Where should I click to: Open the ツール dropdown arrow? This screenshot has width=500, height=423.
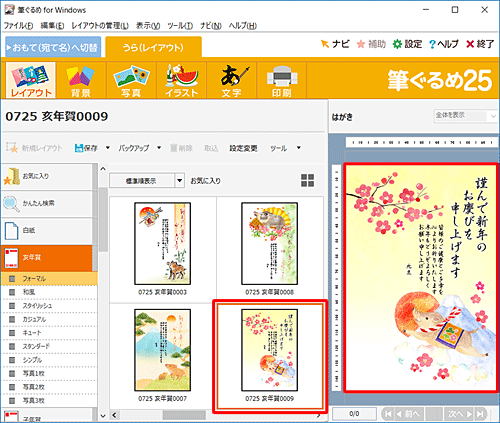(299, 148)
